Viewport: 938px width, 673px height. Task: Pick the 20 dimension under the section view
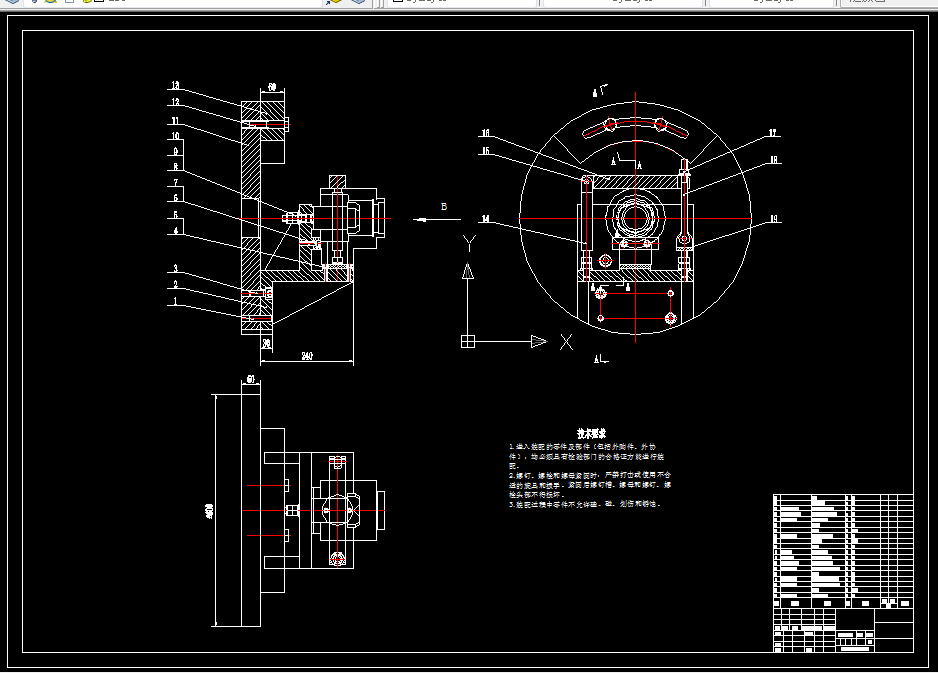click(266, 343)
